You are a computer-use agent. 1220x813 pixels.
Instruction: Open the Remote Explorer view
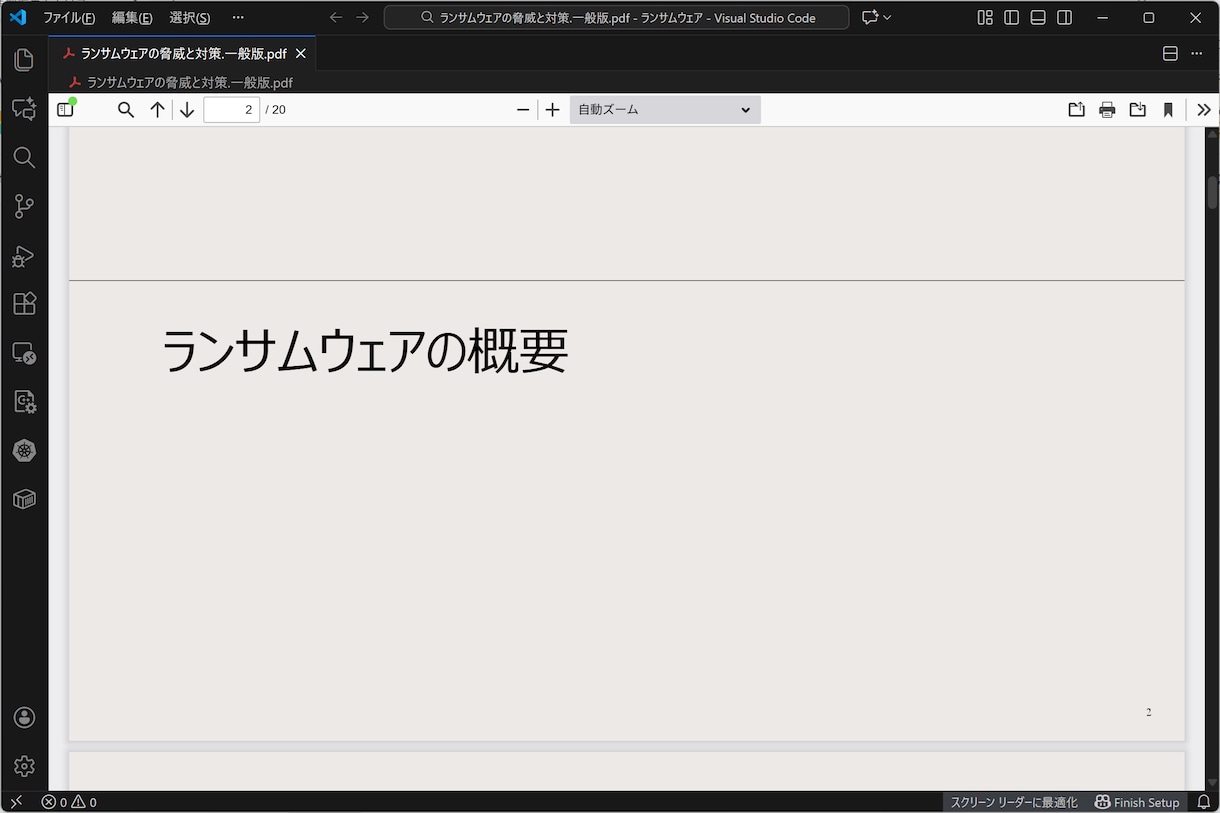[24, 353]
